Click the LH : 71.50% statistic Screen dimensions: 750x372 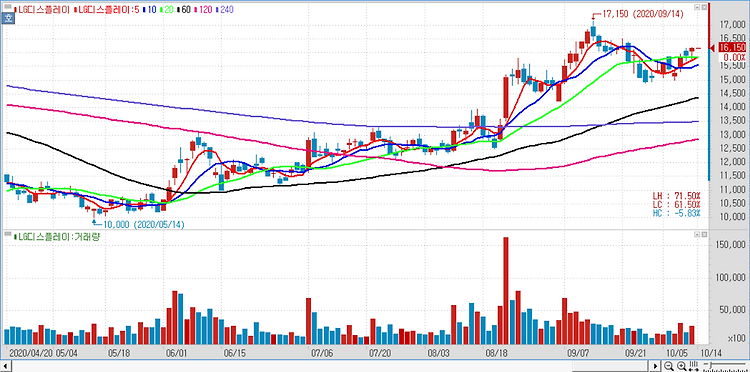pos(676,196)
